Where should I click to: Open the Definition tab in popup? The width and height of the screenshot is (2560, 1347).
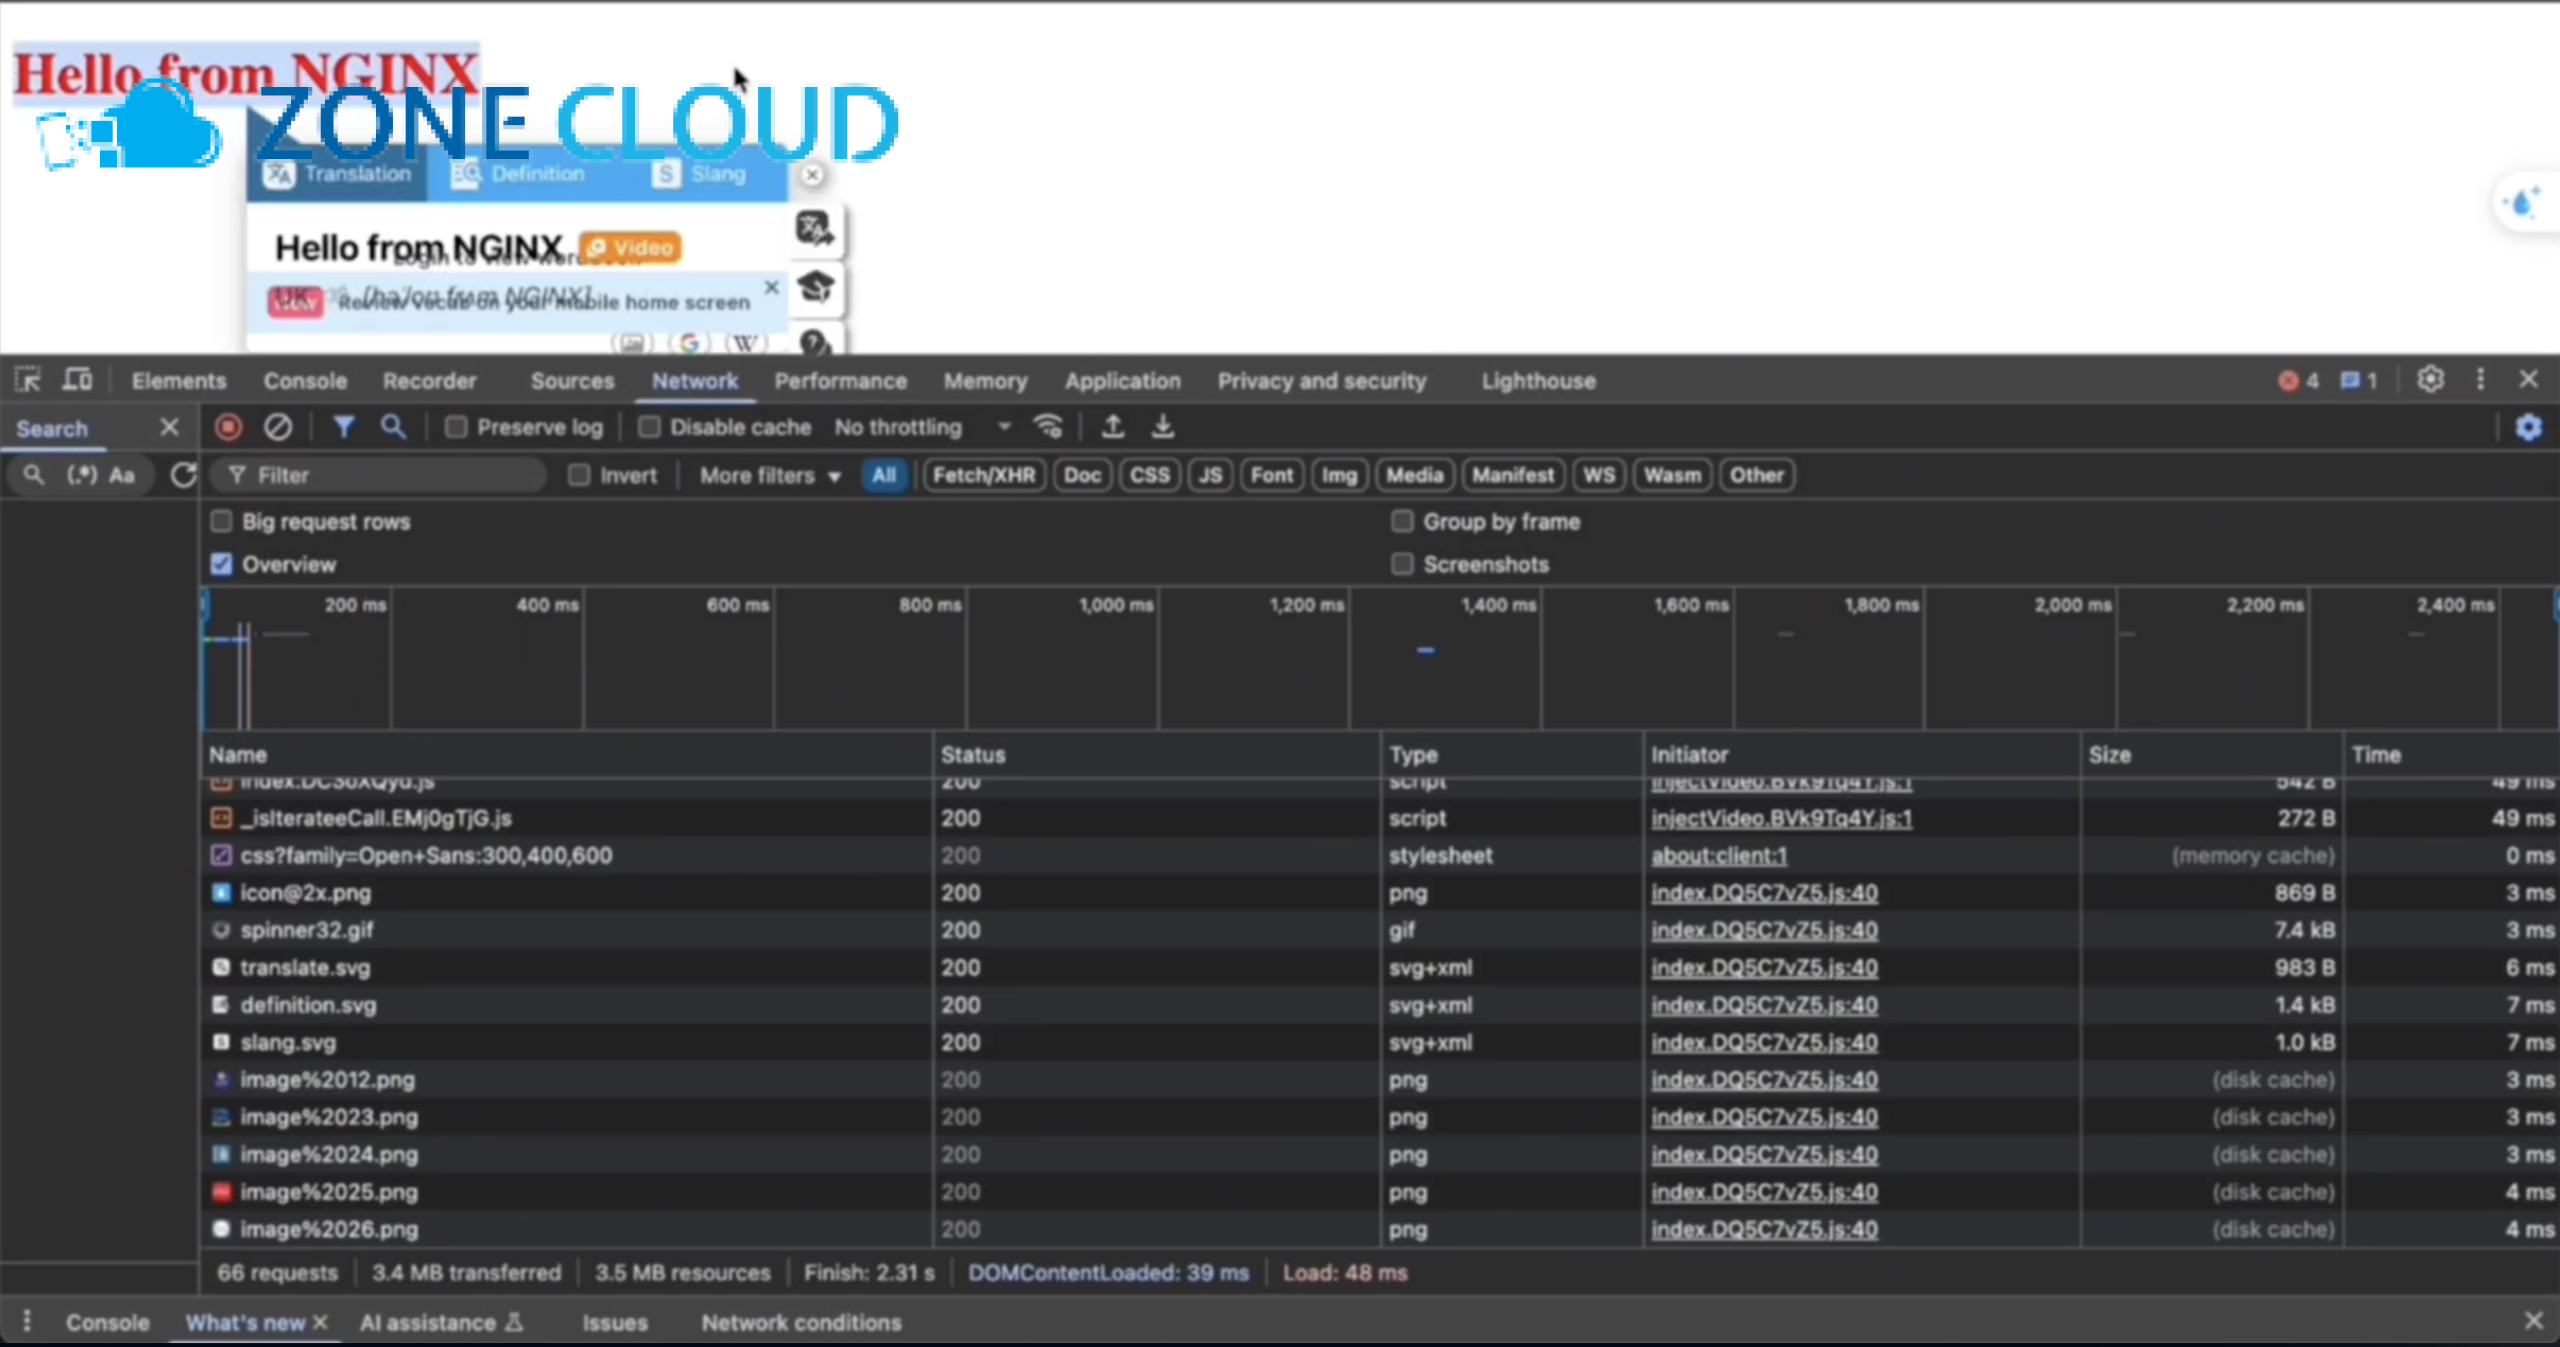pyautogui.click(x=519, y=175)
